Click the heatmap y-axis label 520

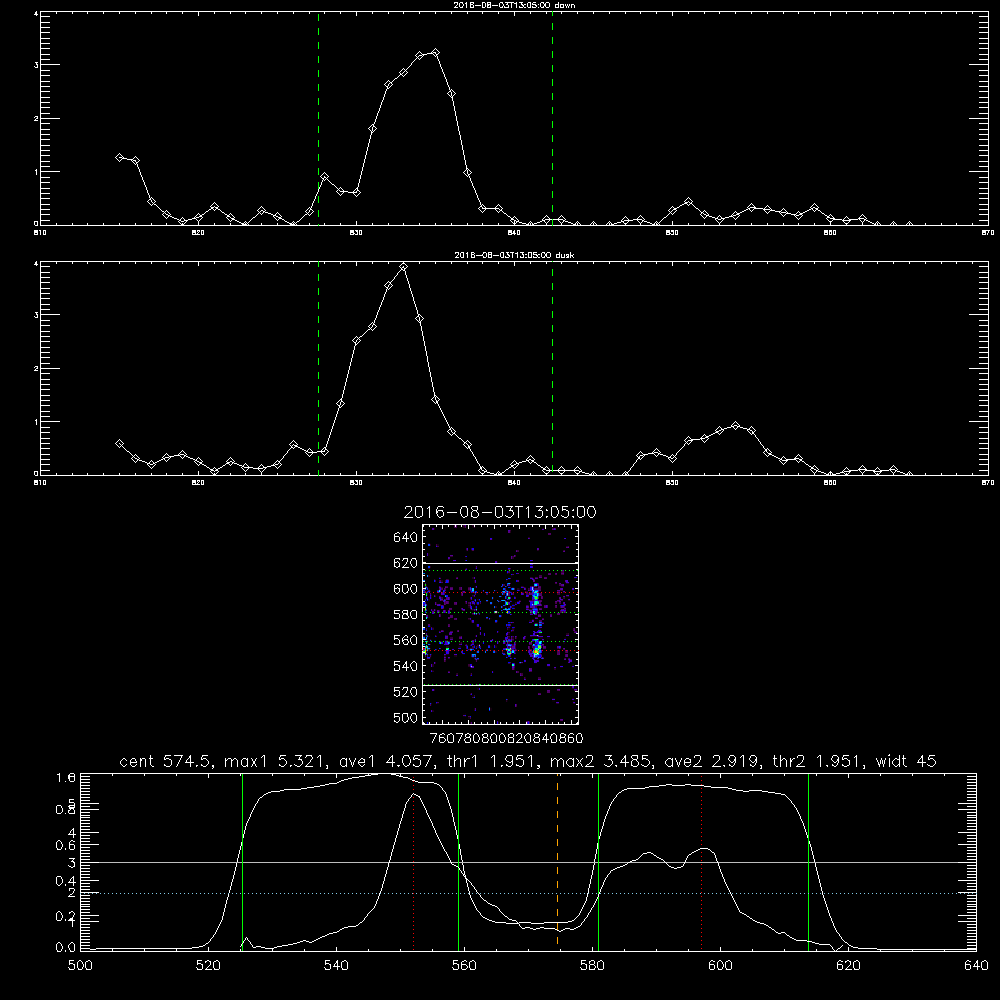point(406,692)
